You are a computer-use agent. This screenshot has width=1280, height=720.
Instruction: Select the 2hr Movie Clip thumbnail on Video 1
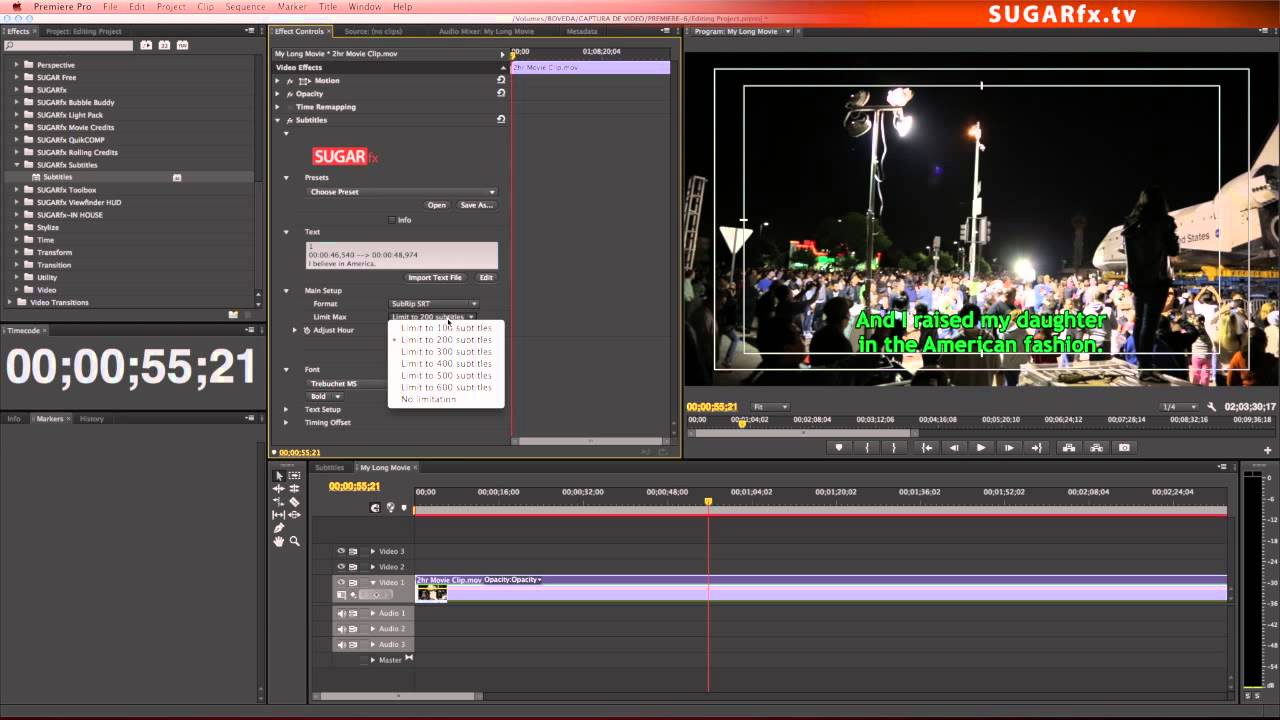pos(432,593)
